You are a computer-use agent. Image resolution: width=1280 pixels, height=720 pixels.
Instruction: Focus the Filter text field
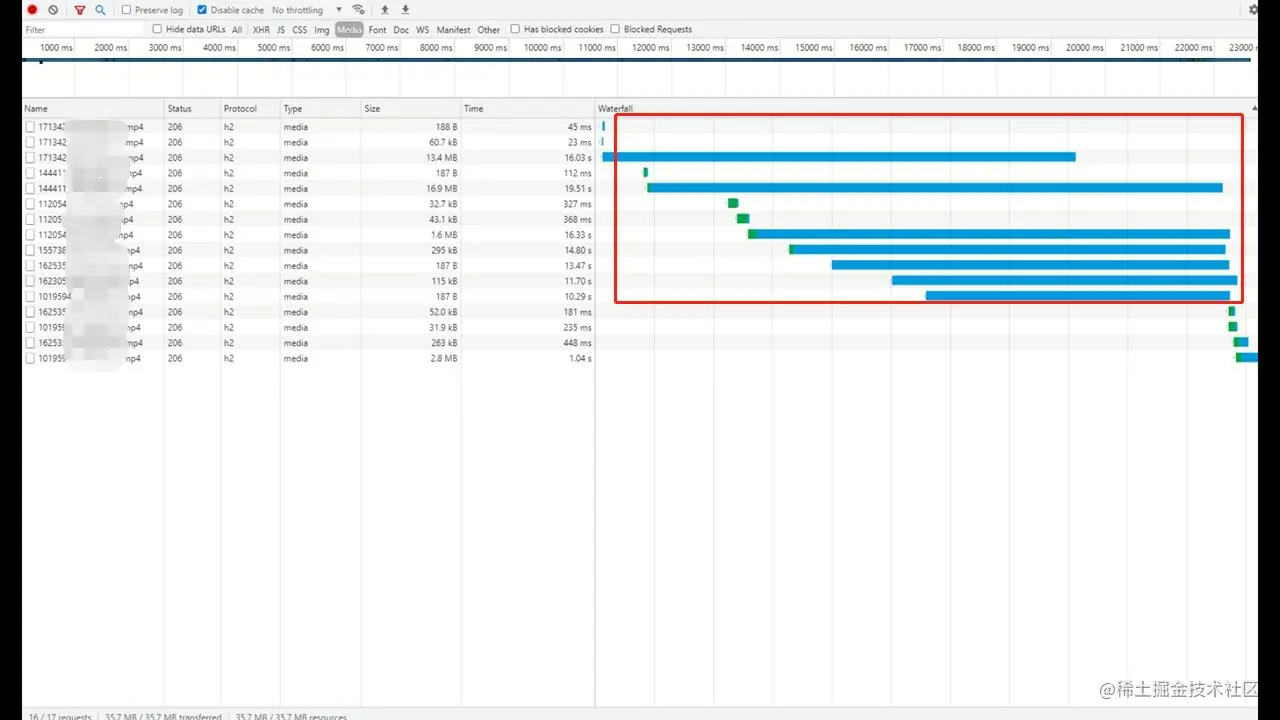click(85, 30)
